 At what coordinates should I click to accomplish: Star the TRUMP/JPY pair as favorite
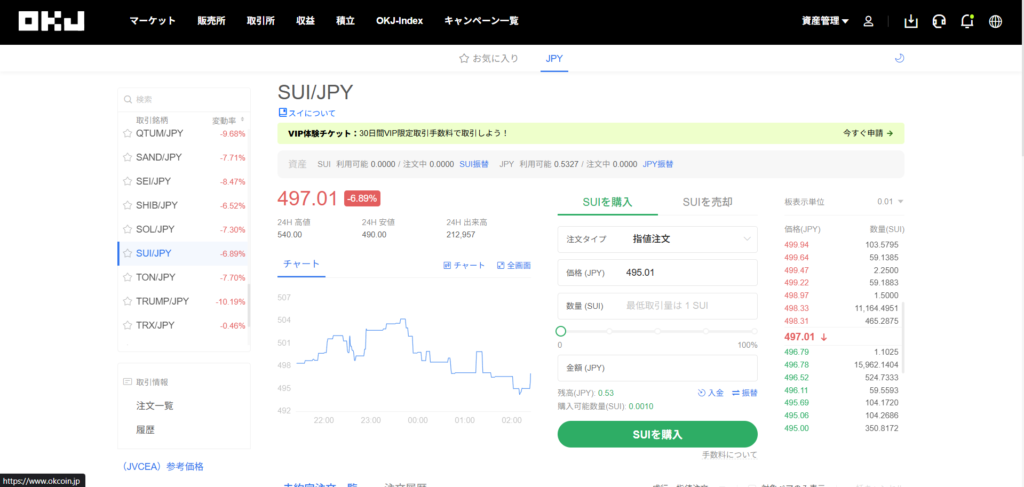tap(127, 301)
